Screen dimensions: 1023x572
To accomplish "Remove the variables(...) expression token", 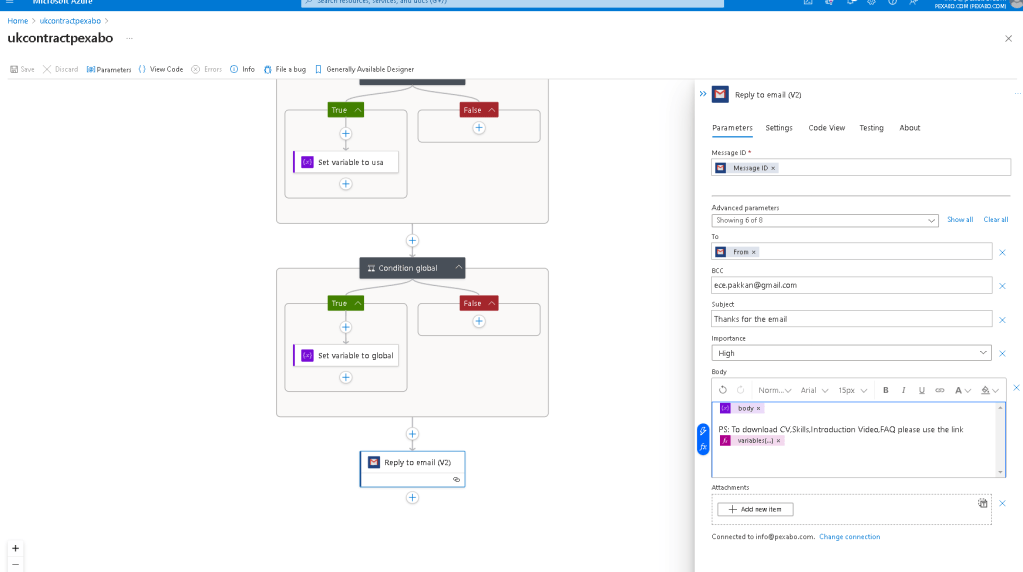I will tap(778, 441).
